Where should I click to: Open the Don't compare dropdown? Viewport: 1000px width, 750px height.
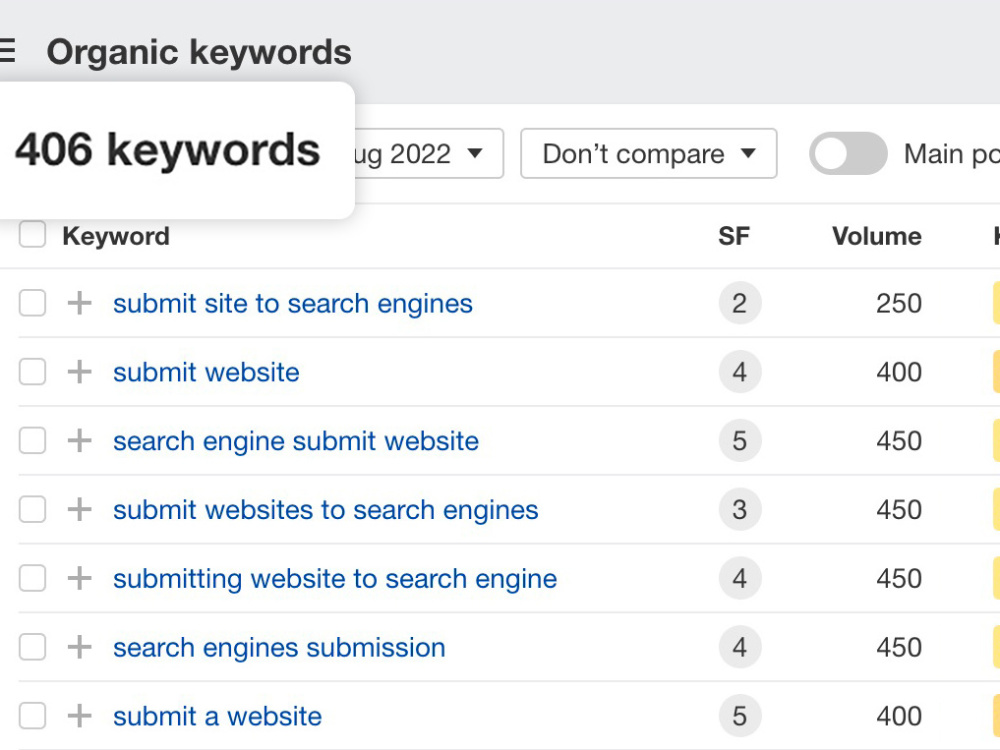[649, 154]
